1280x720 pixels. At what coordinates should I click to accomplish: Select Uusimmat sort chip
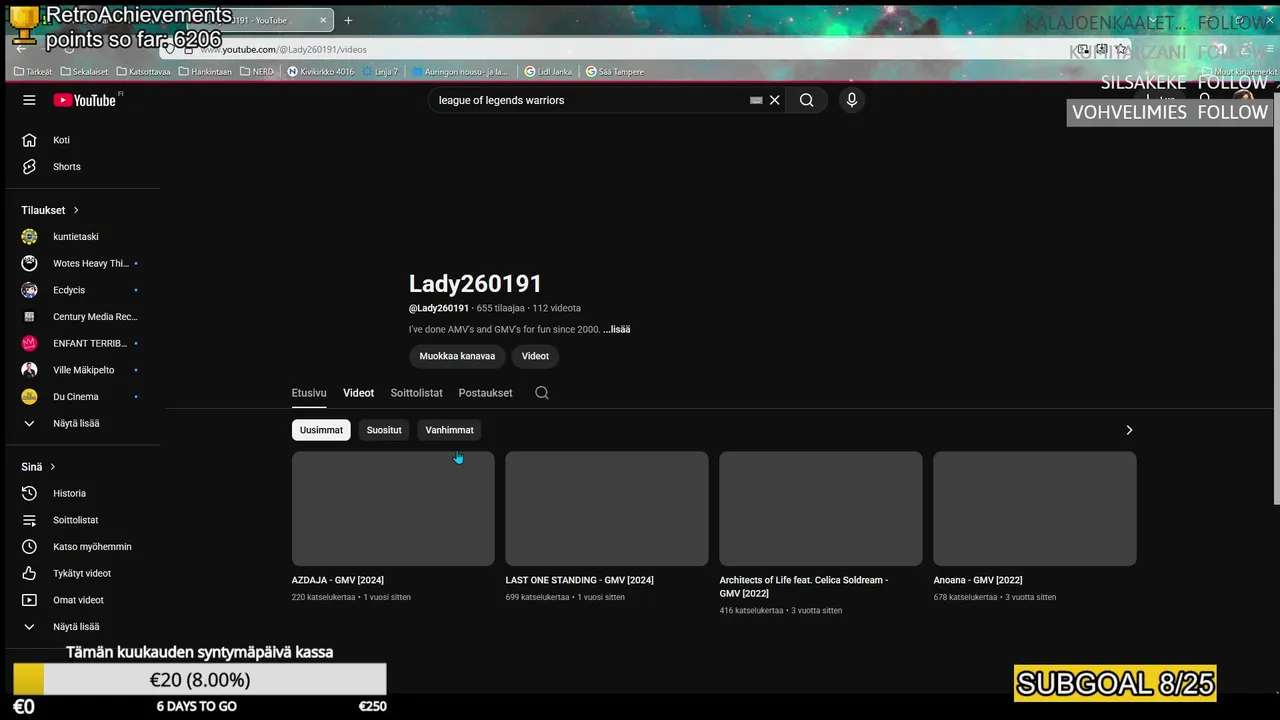(321, 430)
